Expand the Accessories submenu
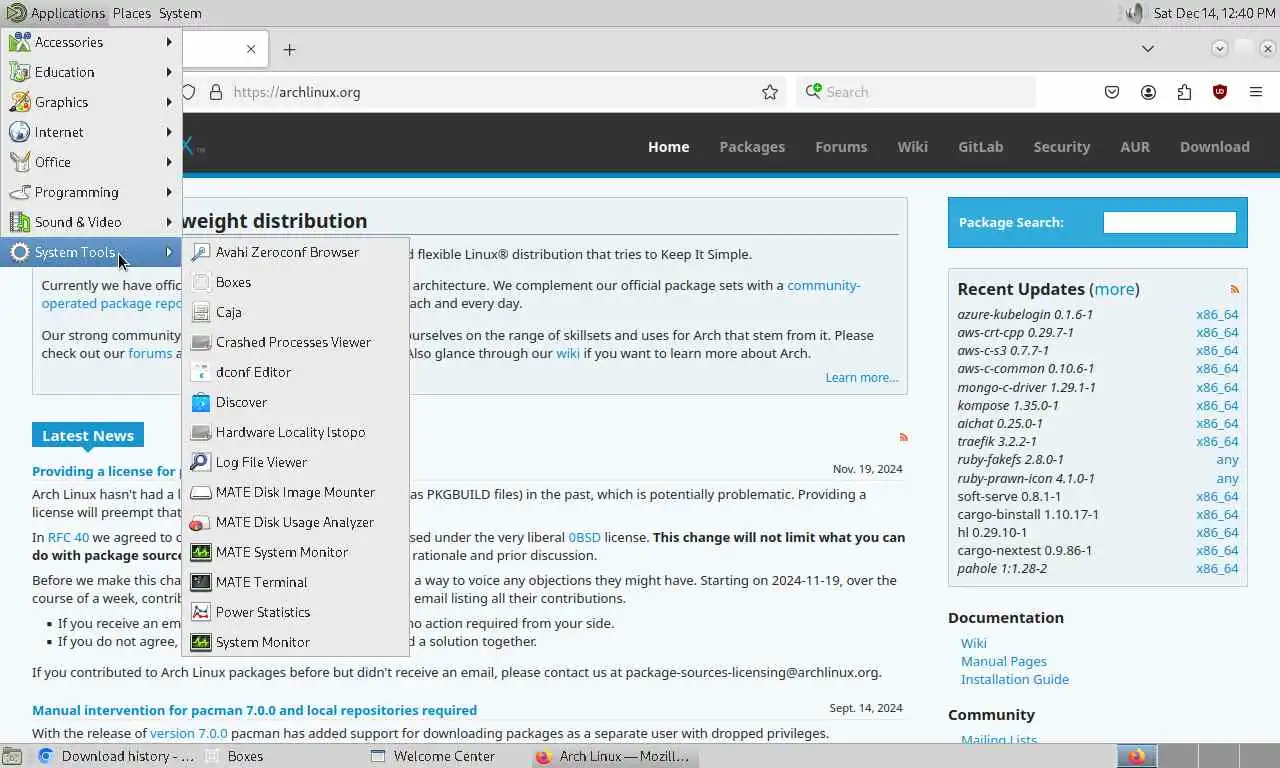The height and width of the screenshot is (768, 1280). (91, 42)
